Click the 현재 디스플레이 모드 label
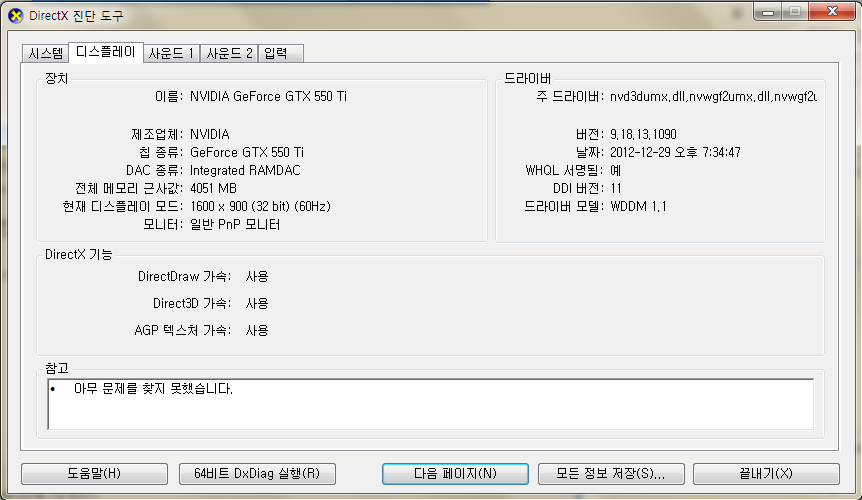The width and height of the screenshot is (862, 500). pos(123,207)
